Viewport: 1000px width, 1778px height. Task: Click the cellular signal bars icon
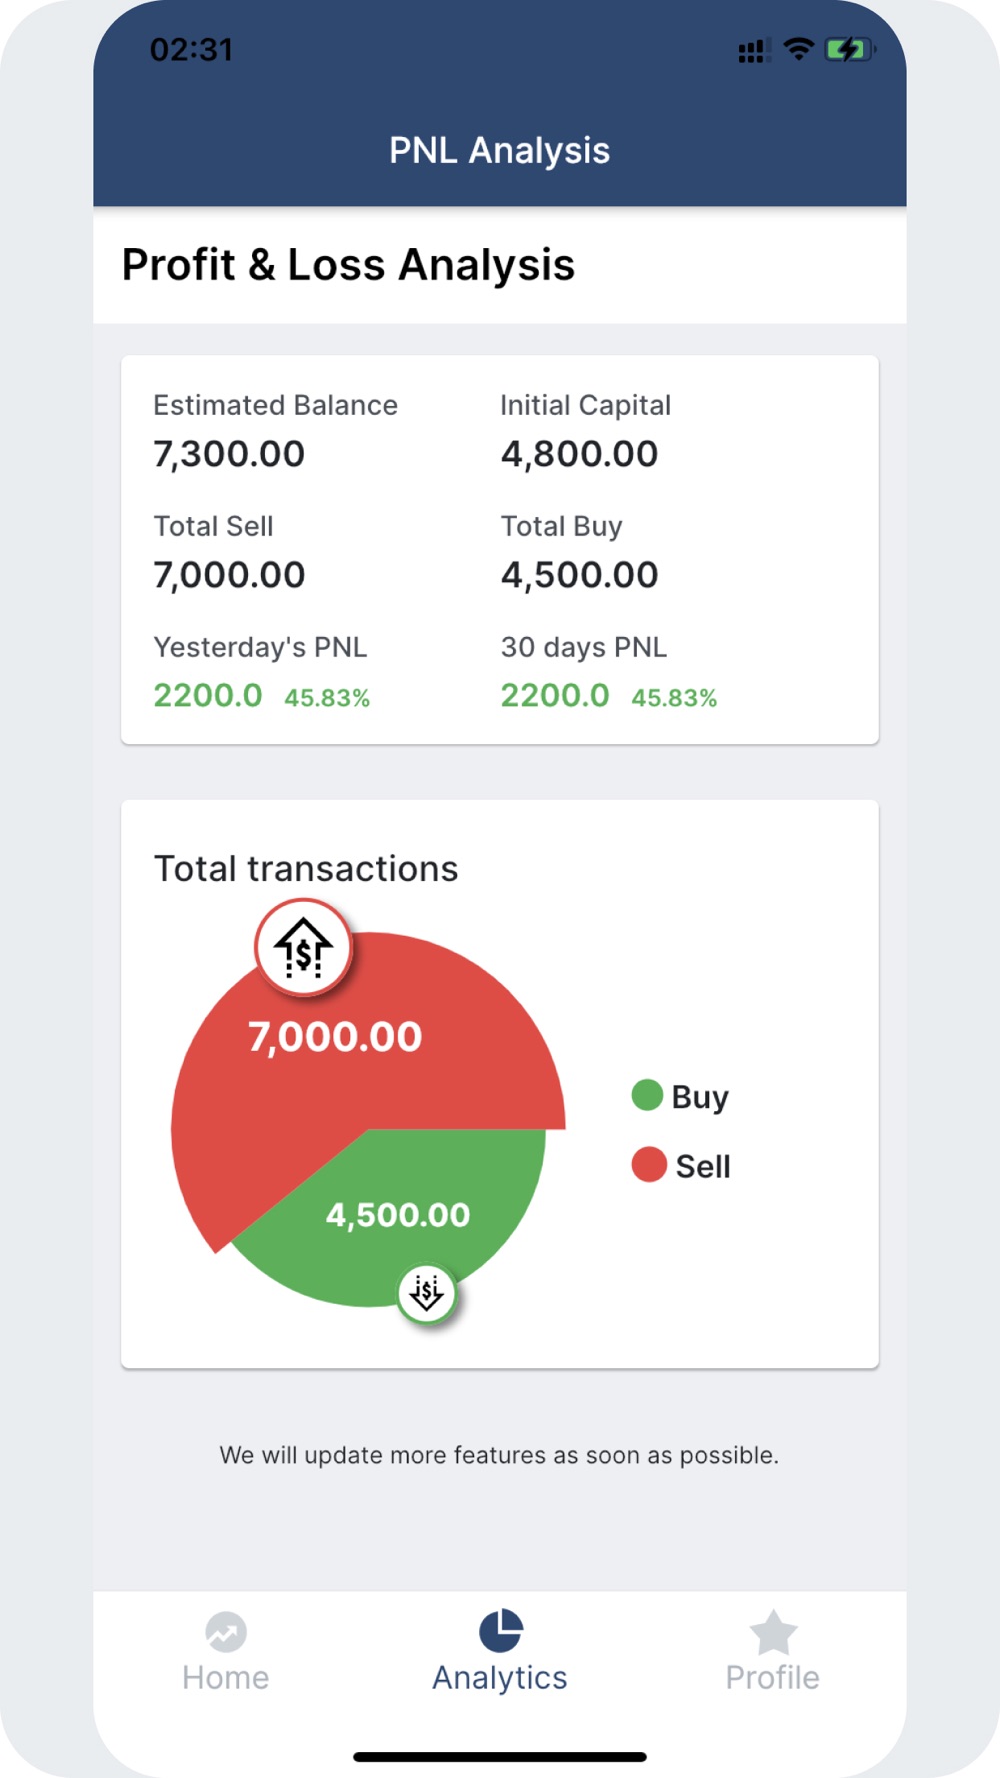[753, 51]
